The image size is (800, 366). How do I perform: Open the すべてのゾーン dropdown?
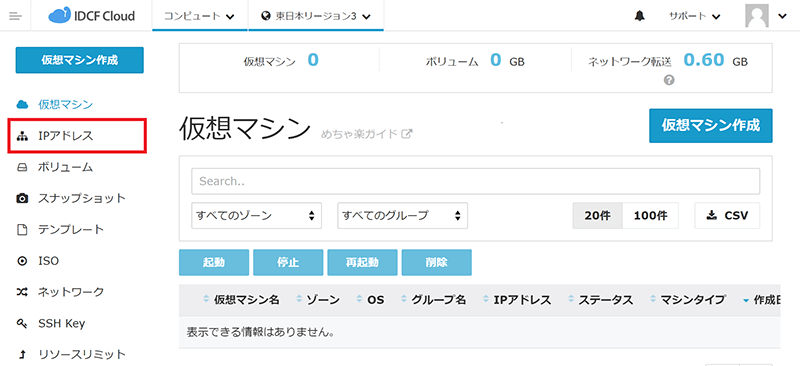[x=257, y=215]
